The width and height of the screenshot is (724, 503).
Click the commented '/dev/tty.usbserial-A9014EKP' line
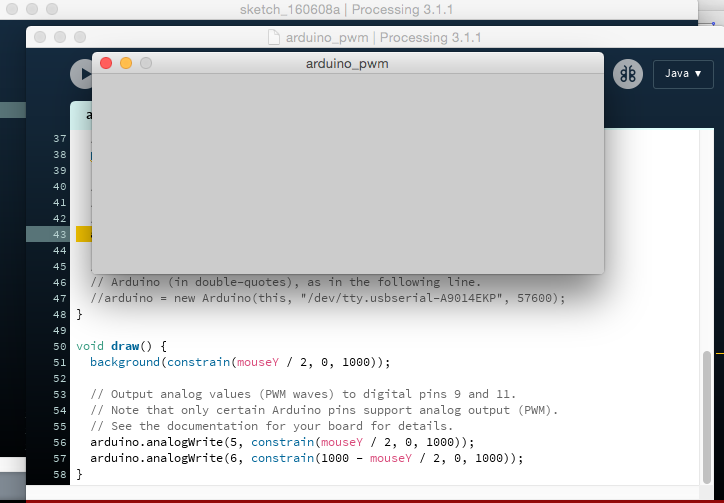(x=328, y=298)
